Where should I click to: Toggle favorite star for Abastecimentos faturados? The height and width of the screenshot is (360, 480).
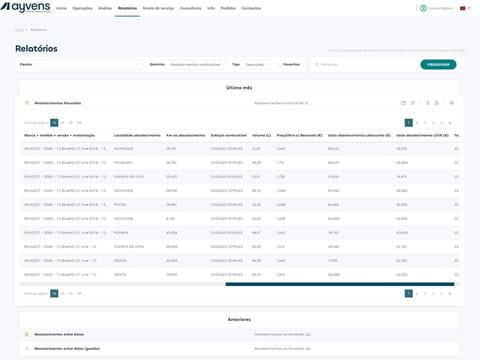coord(27,103)
